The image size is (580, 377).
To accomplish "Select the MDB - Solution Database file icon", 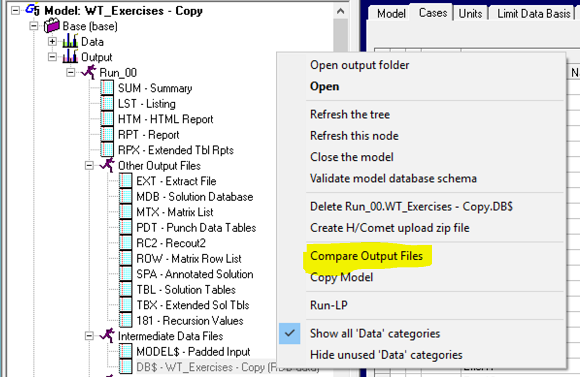I will pos(125,196).
